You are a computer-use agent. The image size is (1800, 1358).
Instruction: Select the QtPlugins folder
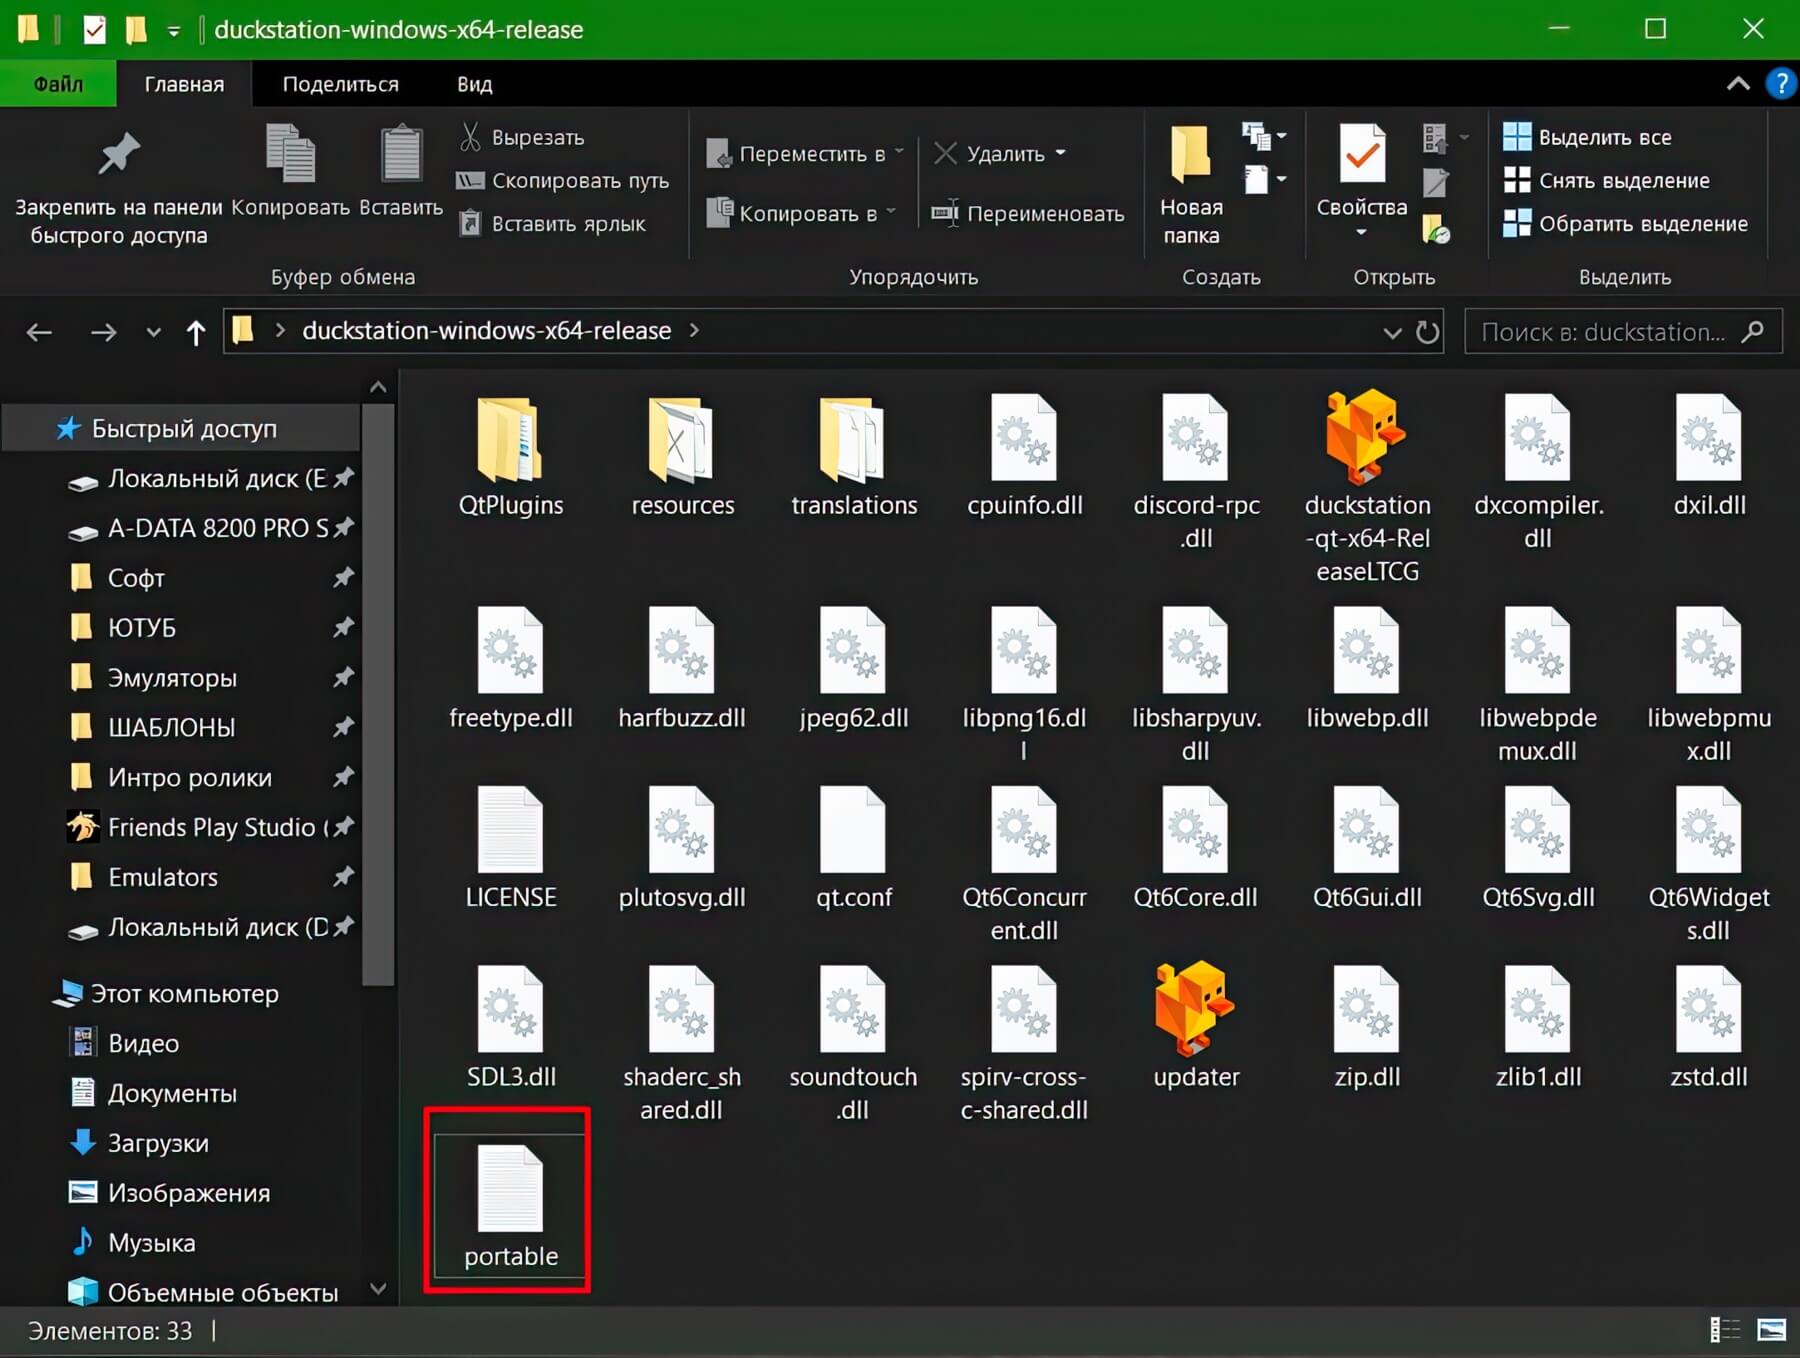pyautogui.click(x=510, y=457)
